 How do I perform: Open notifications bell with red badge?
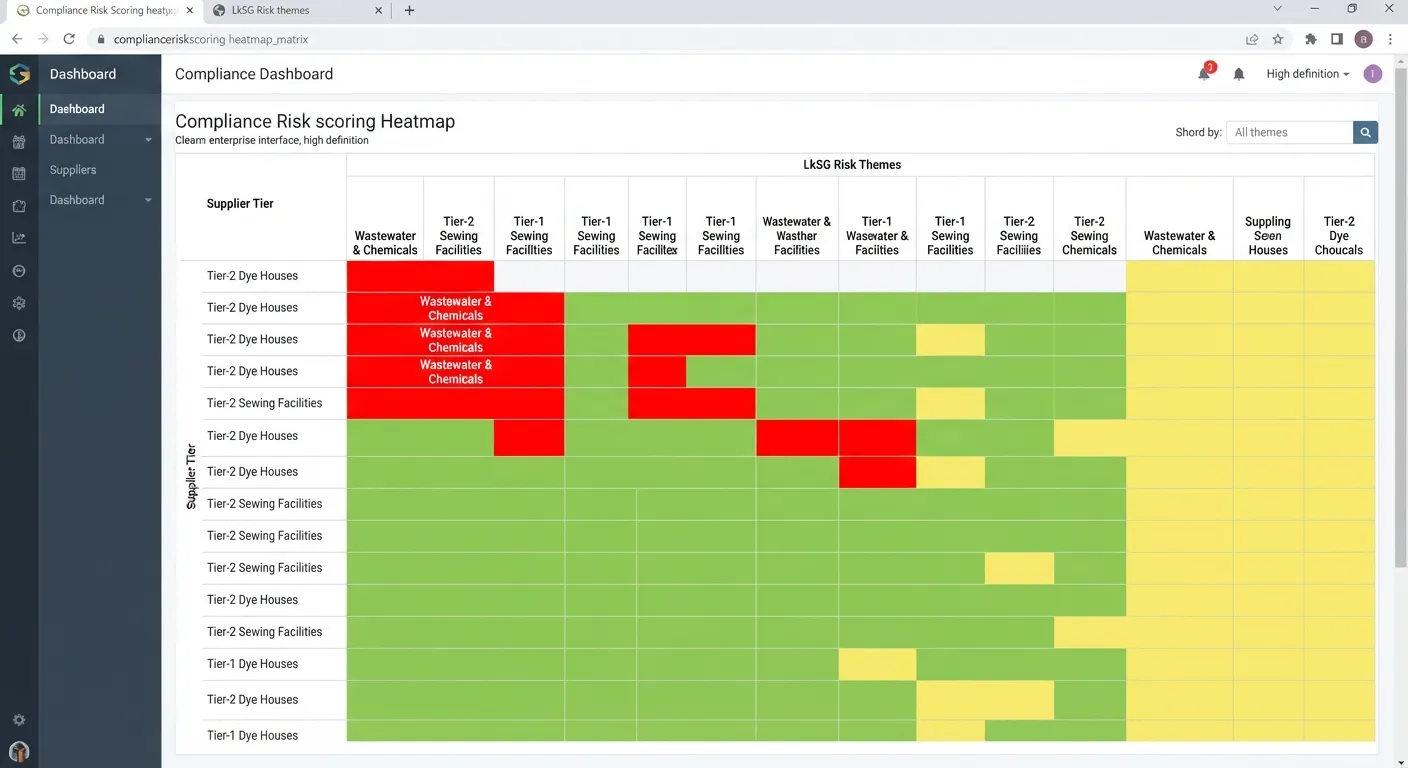click(1205, 73)
